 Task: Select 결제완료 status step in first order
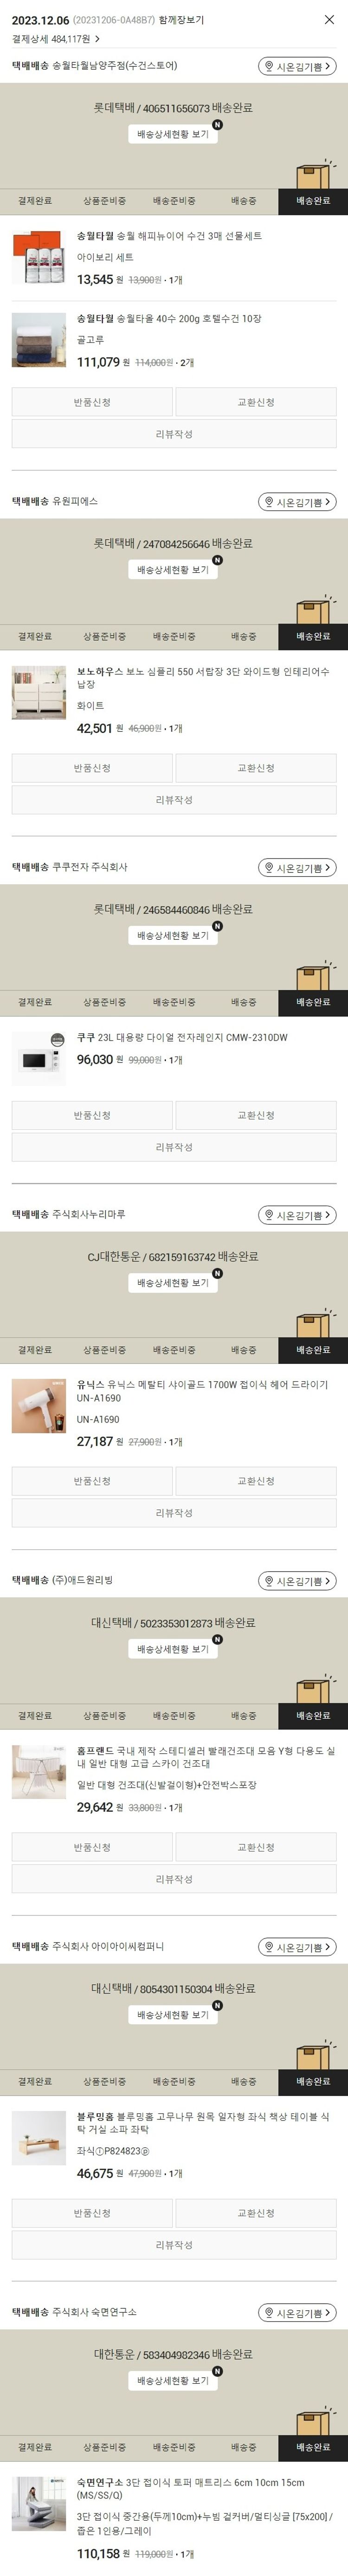point(35,201)
